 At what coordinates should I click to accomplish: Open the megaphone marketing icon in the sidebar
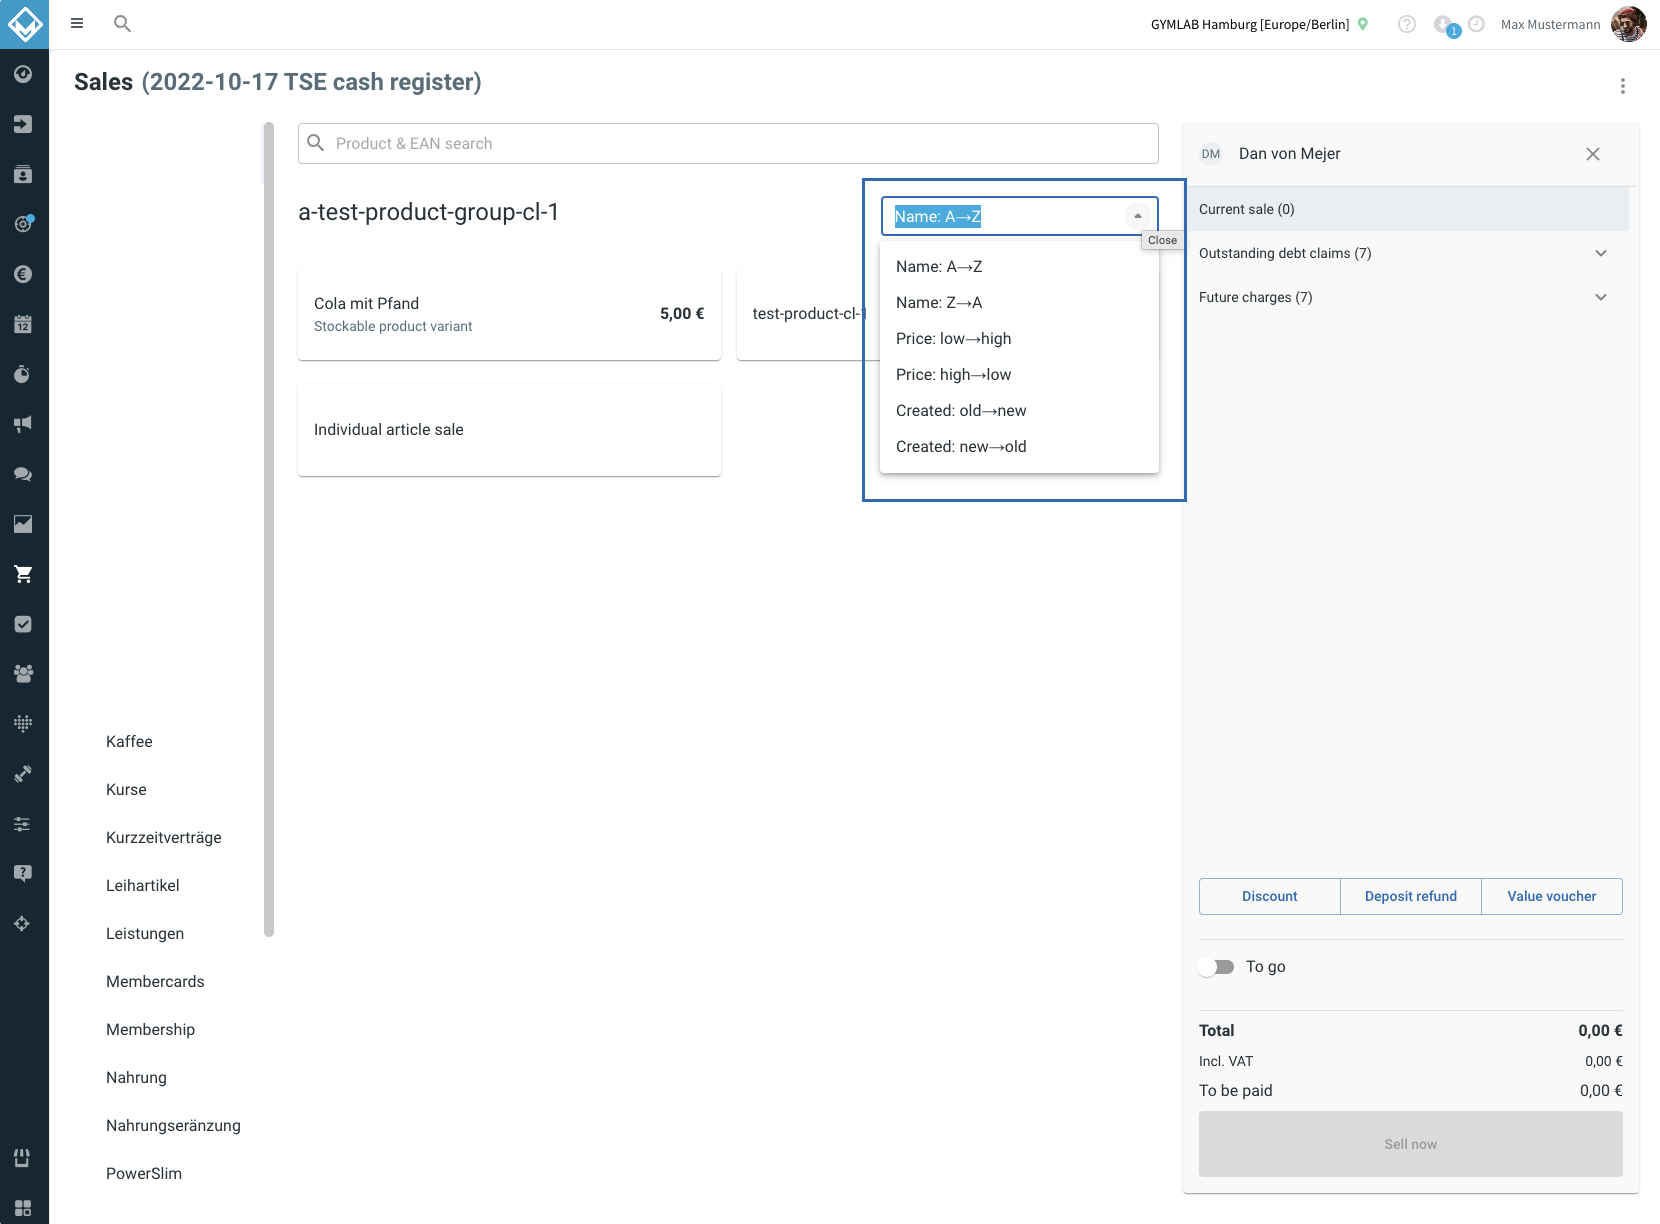(x=23, y=424)
